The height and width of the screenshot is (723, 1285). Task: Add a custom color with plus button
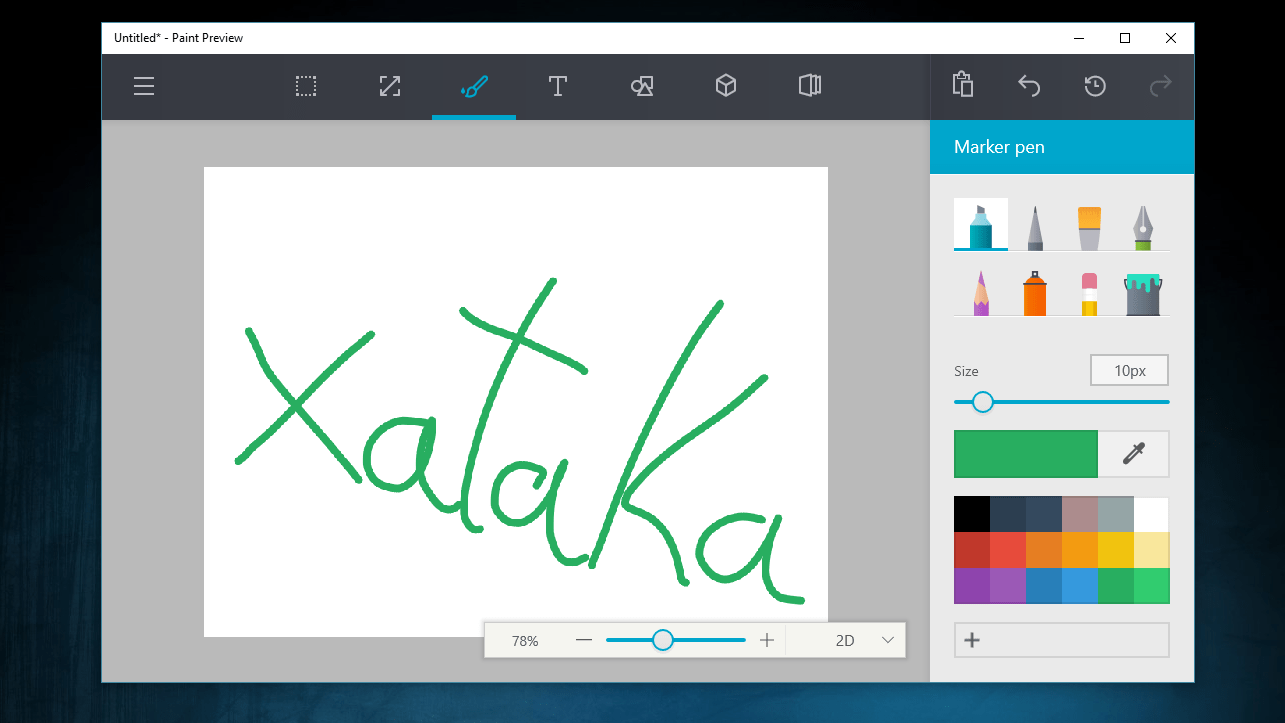coord(1062,640)
